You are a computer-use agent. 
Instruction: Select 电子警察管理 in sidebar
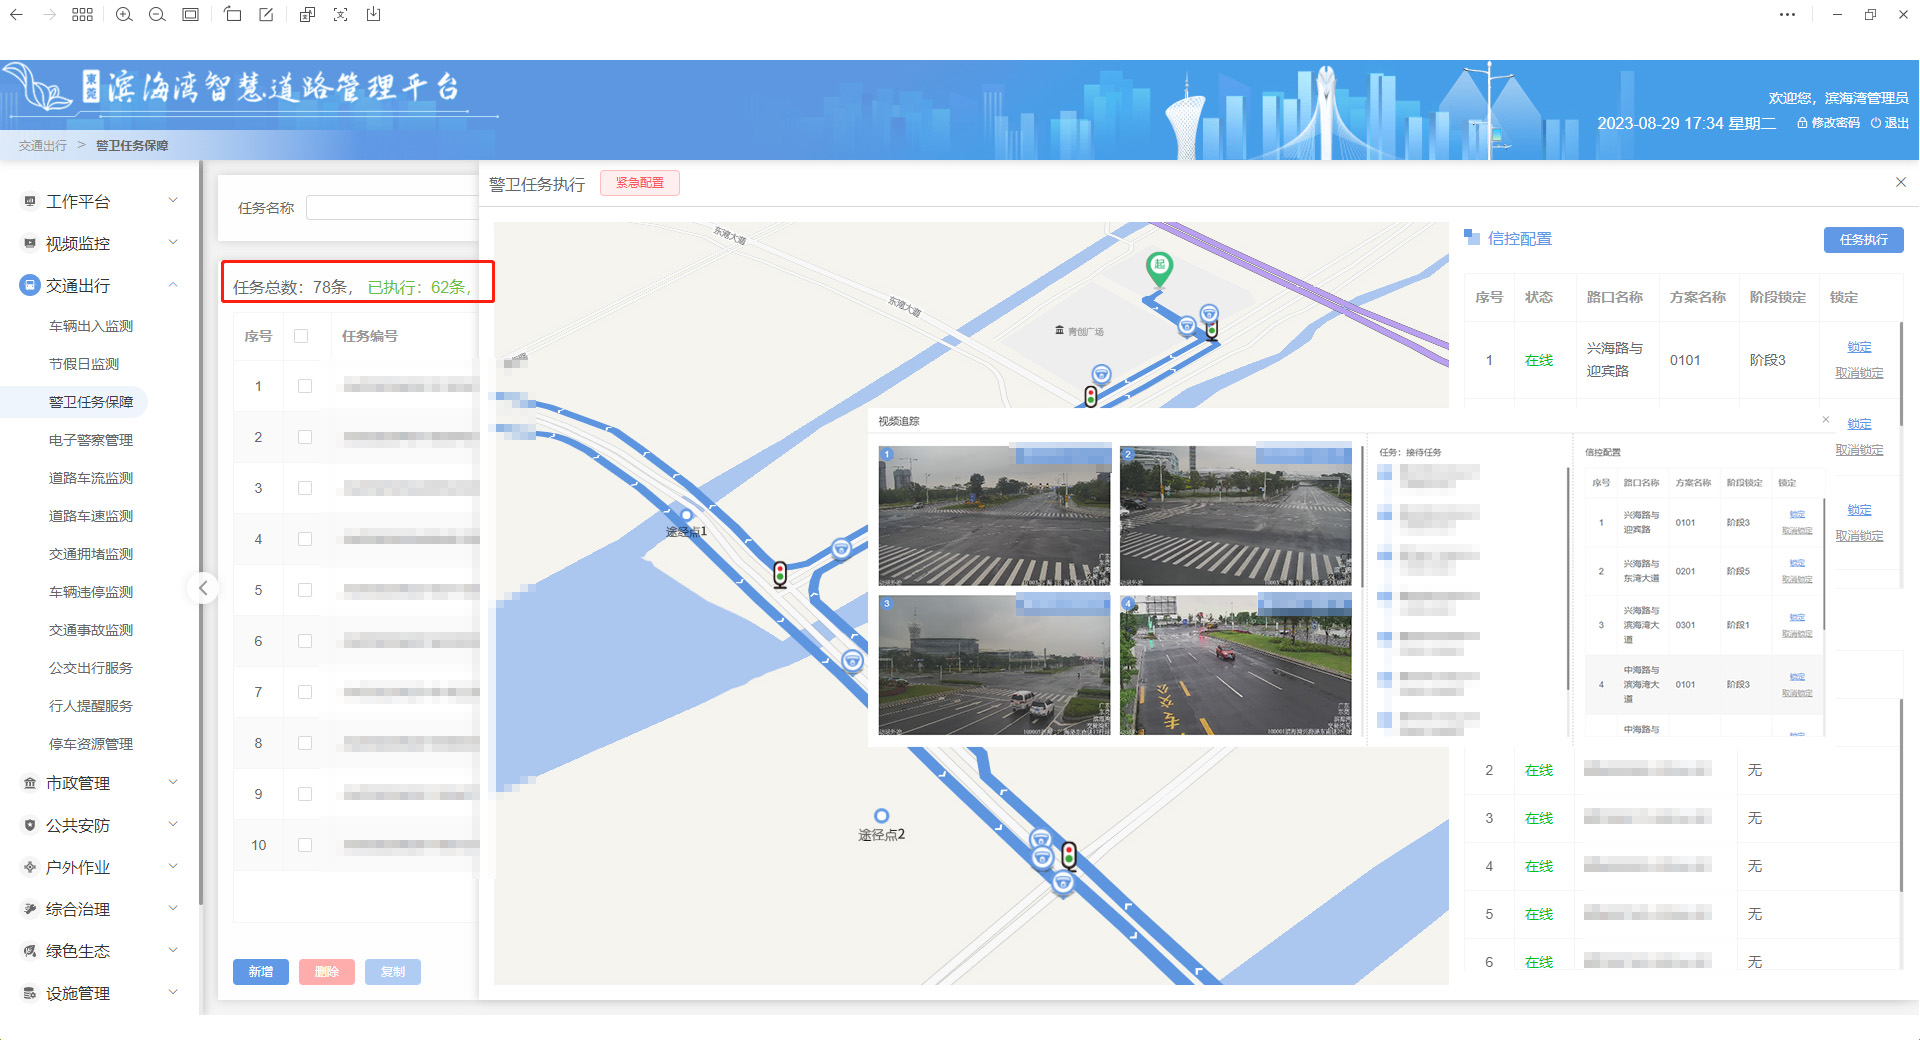click(x=91, y=440)
